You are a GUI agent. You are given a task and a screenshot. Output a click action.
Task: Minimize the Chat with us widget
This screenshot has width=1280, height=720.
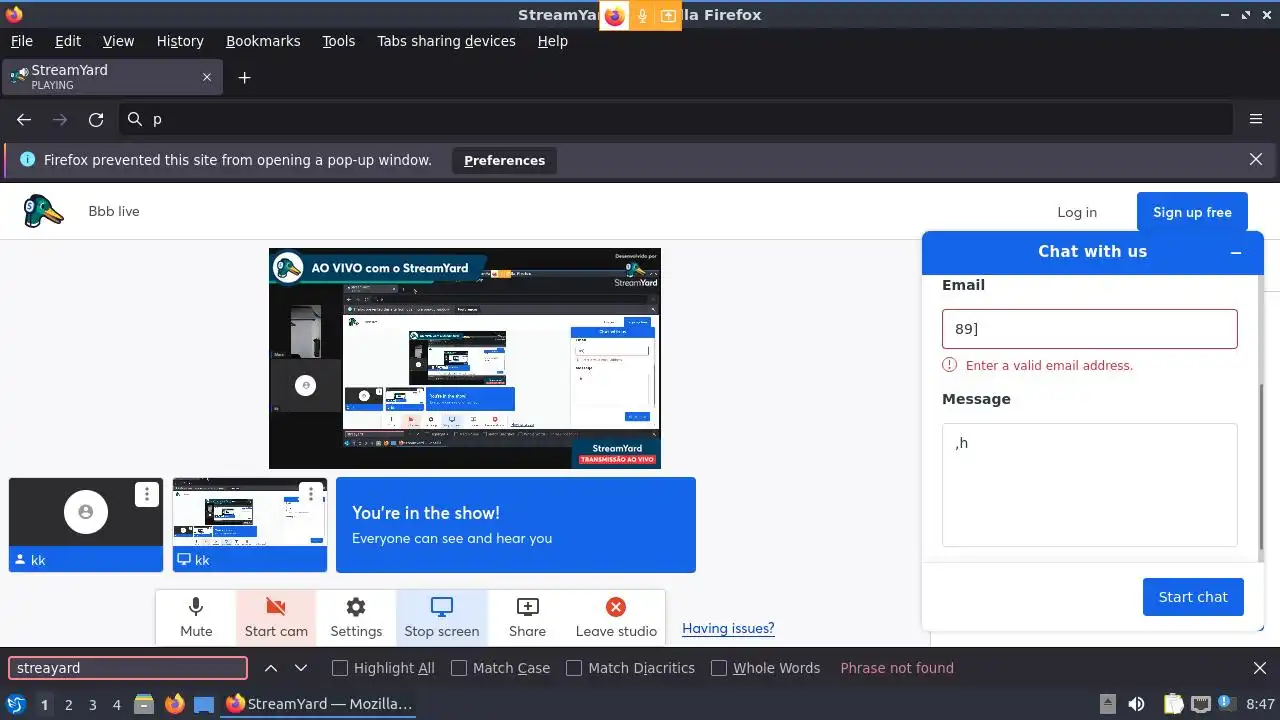1236,252
